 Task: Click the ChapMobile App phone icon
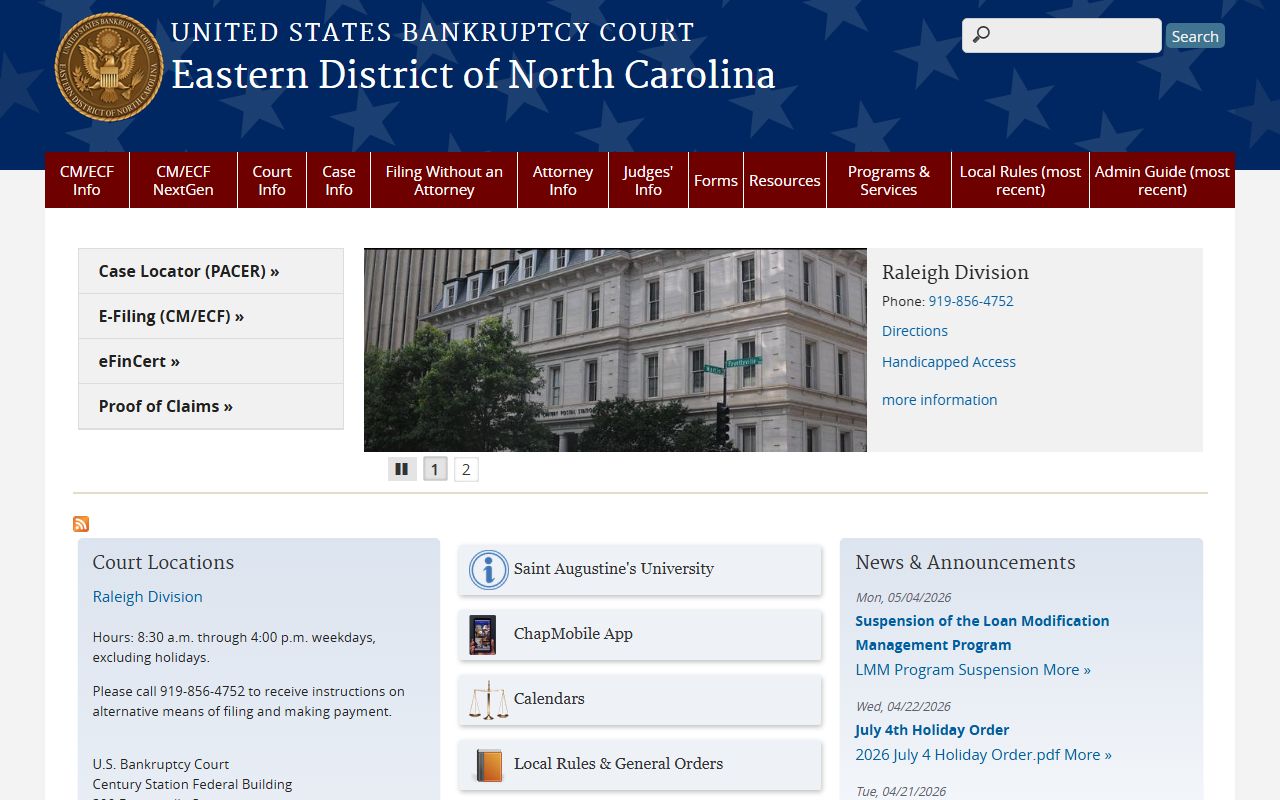click(483, 635)
